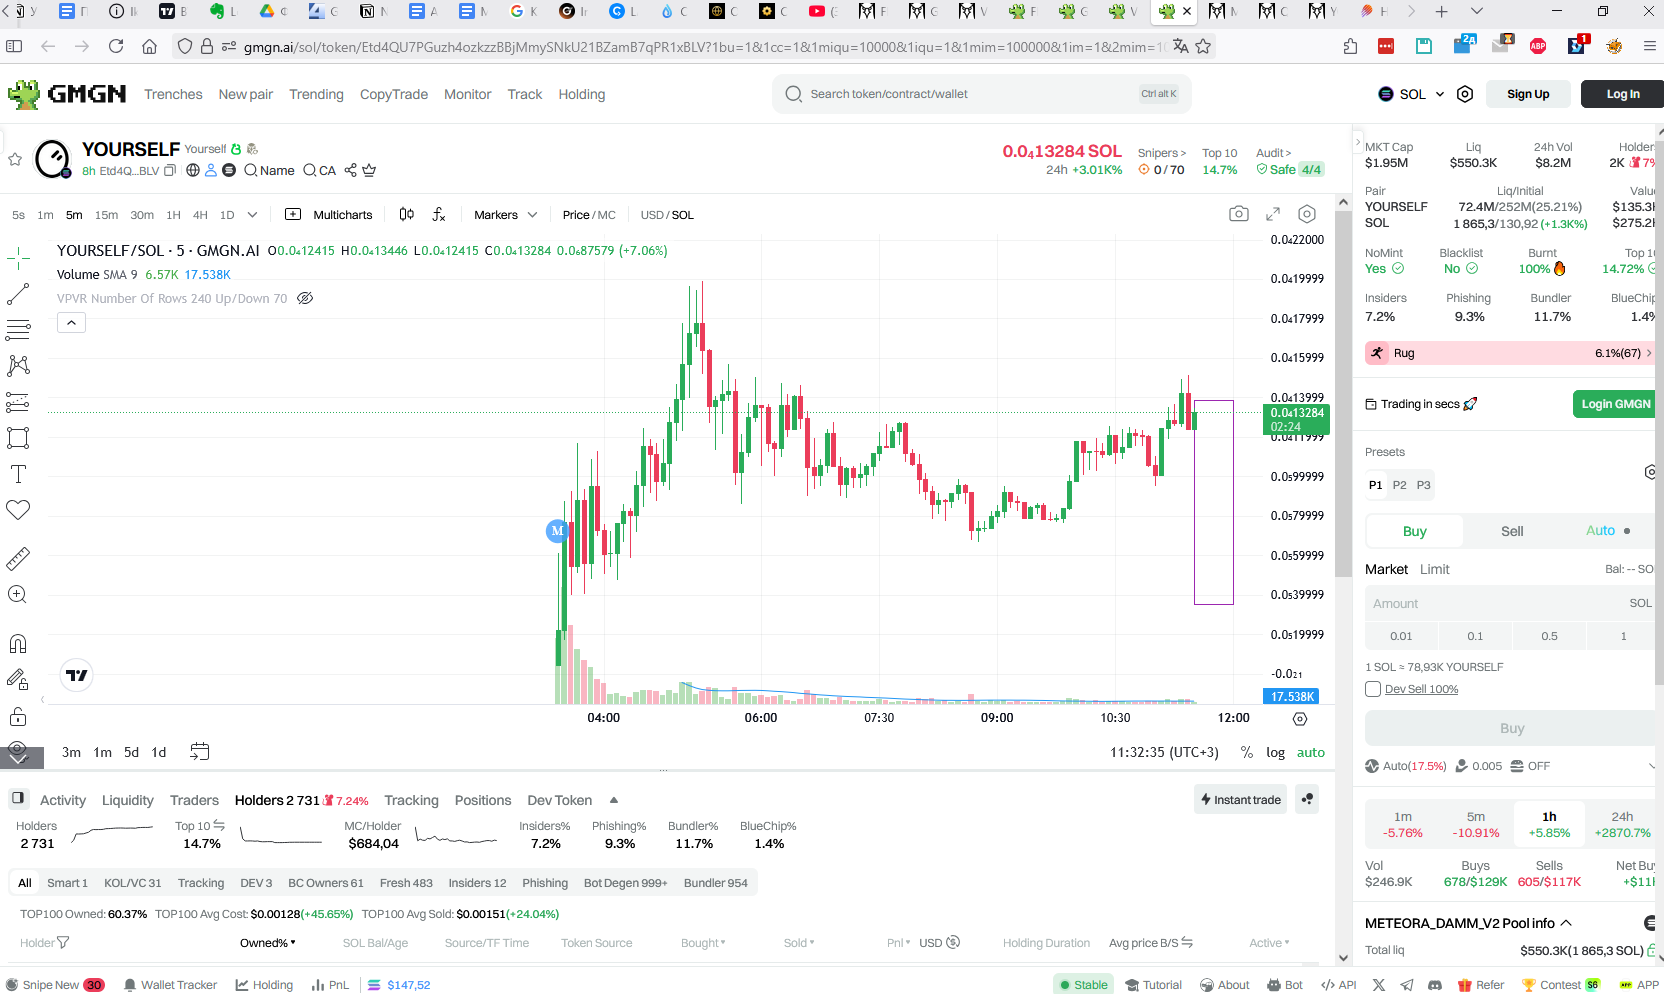Screen dimensions: 1664x994
Task: Toggle log scale on the chart
Action: [x=1275, y=752]
